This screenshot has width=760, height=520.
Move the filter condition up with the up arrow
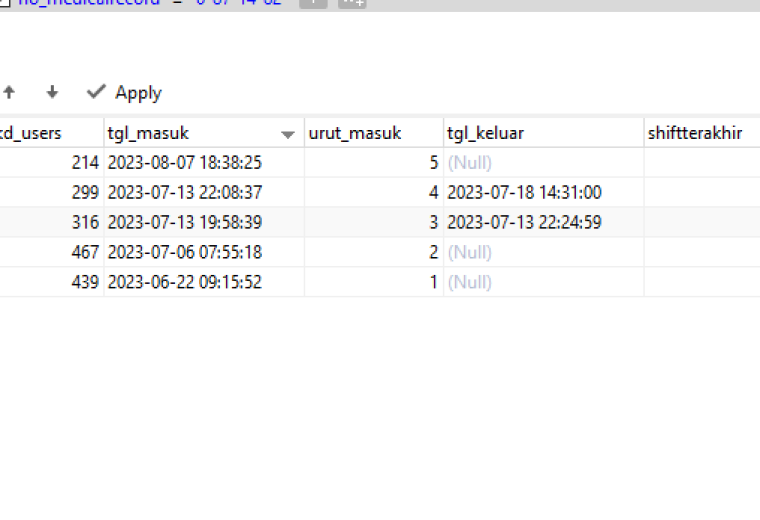9,92
